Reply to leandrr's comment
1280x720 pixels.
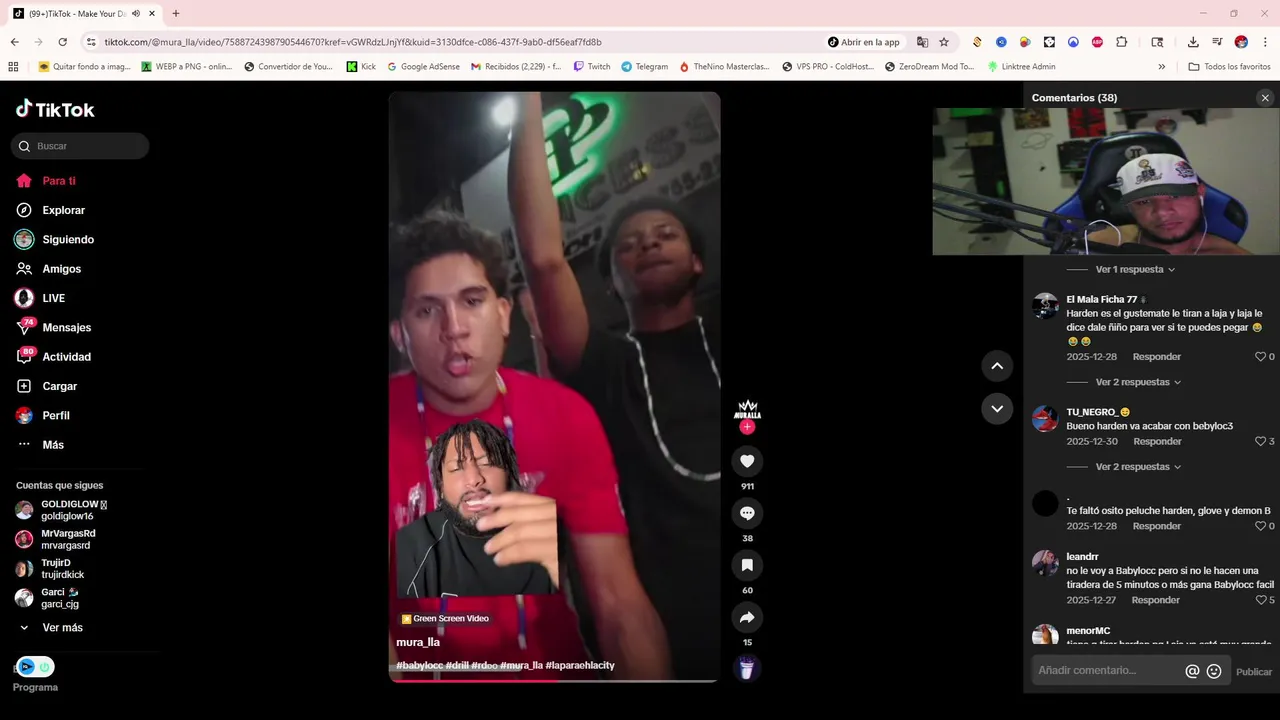[1156, 600]
